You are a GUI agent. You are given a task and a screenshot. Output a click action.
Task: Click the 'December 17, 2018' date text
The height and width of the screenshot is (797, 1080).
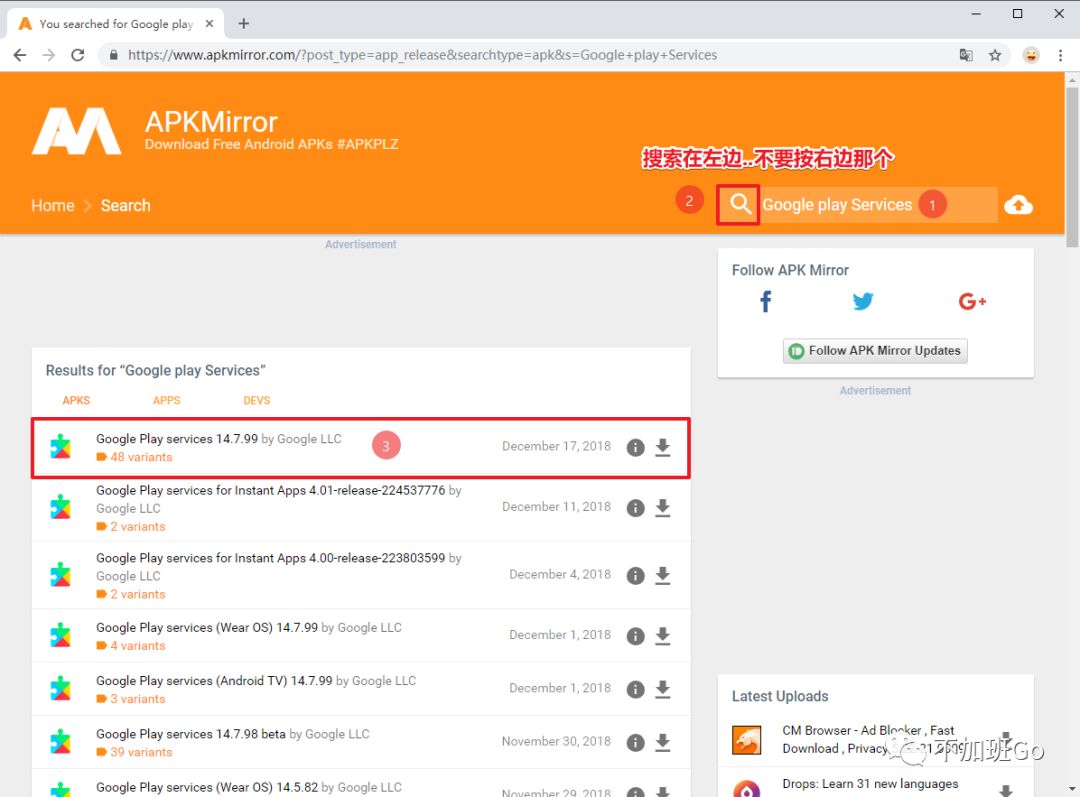tap(557, 446)
